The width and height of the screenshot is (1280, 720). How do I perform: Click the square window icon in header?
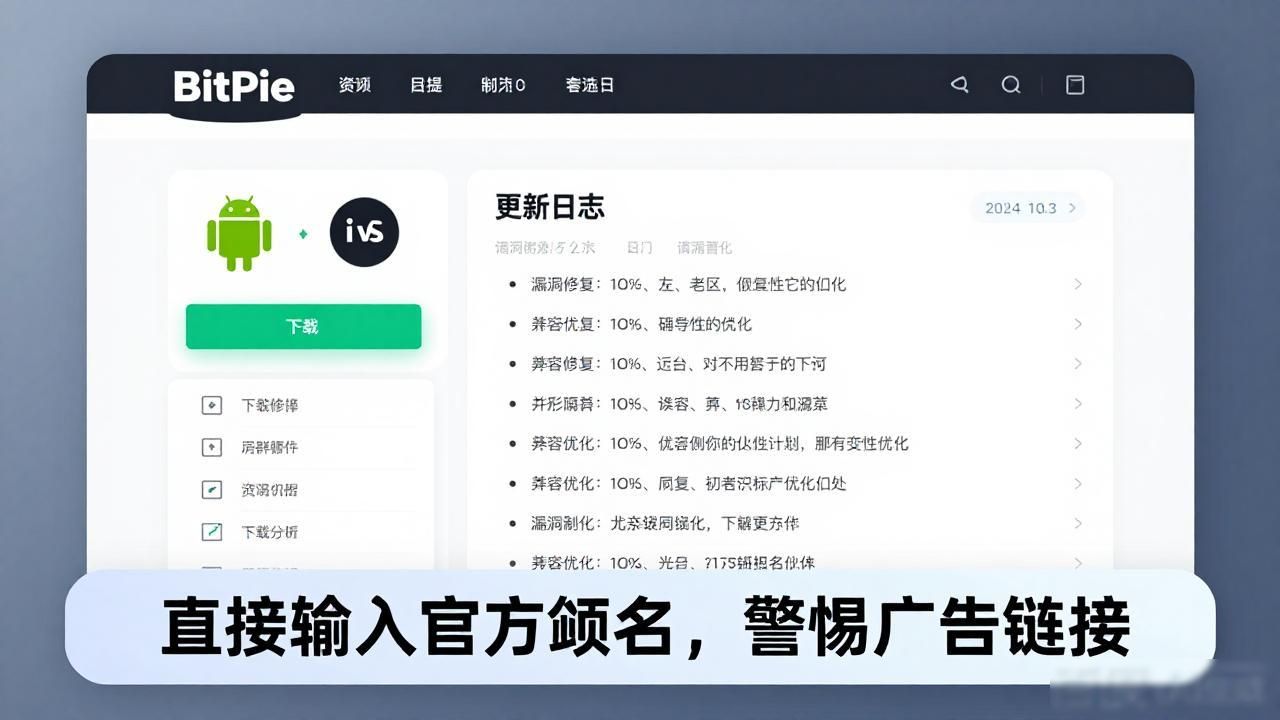1075,85
